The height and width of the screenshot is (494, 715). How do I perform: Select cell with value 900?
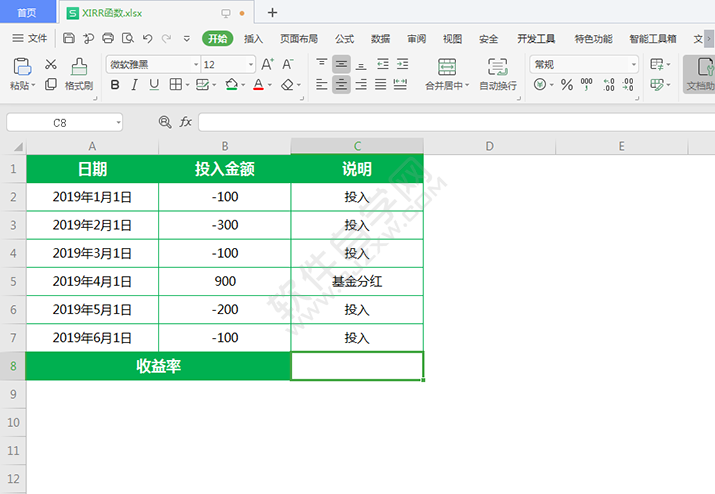225,281
